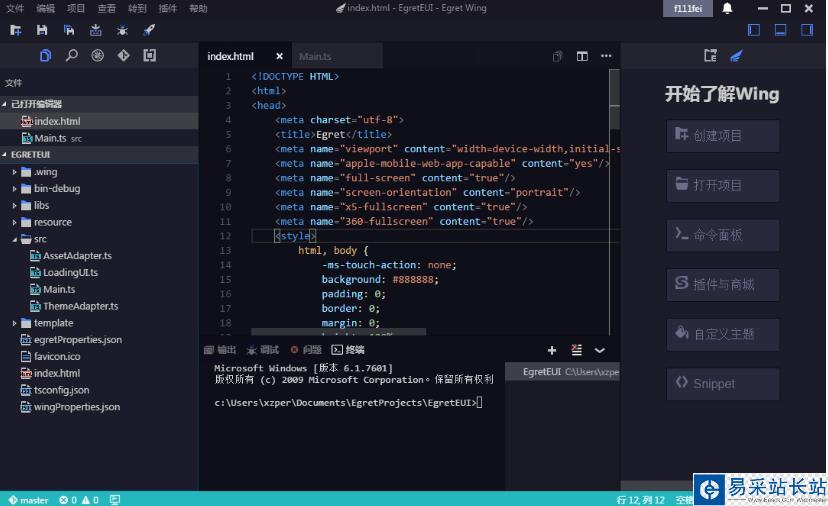This screenshot has height=506, width=828.
Task: Click the save all toolbar icon
Action: coord(69,30)
